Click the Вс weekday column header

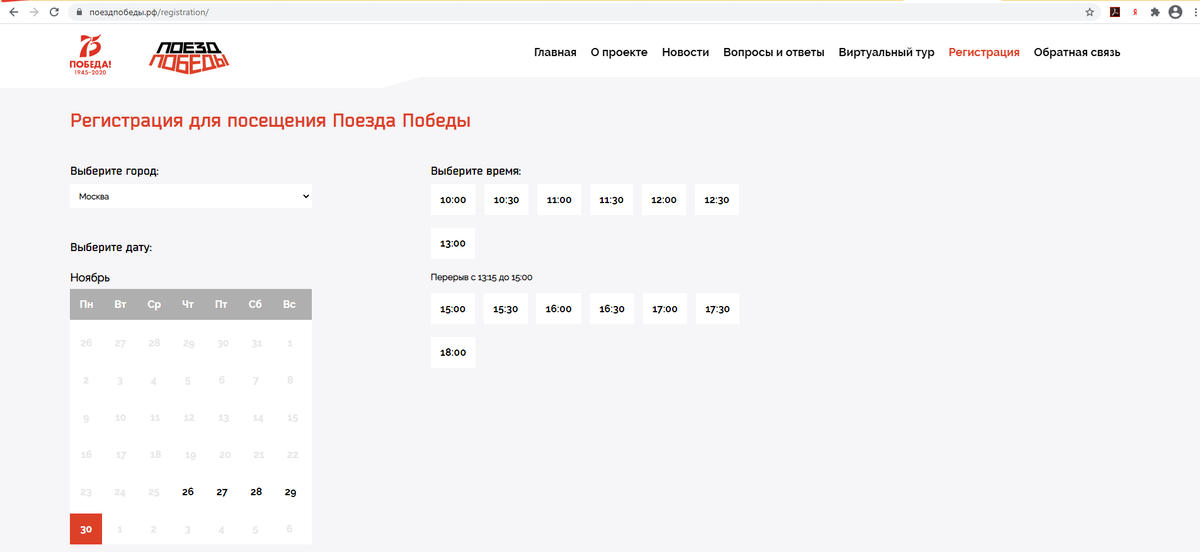pyautogui.click(x=289, y=304)
